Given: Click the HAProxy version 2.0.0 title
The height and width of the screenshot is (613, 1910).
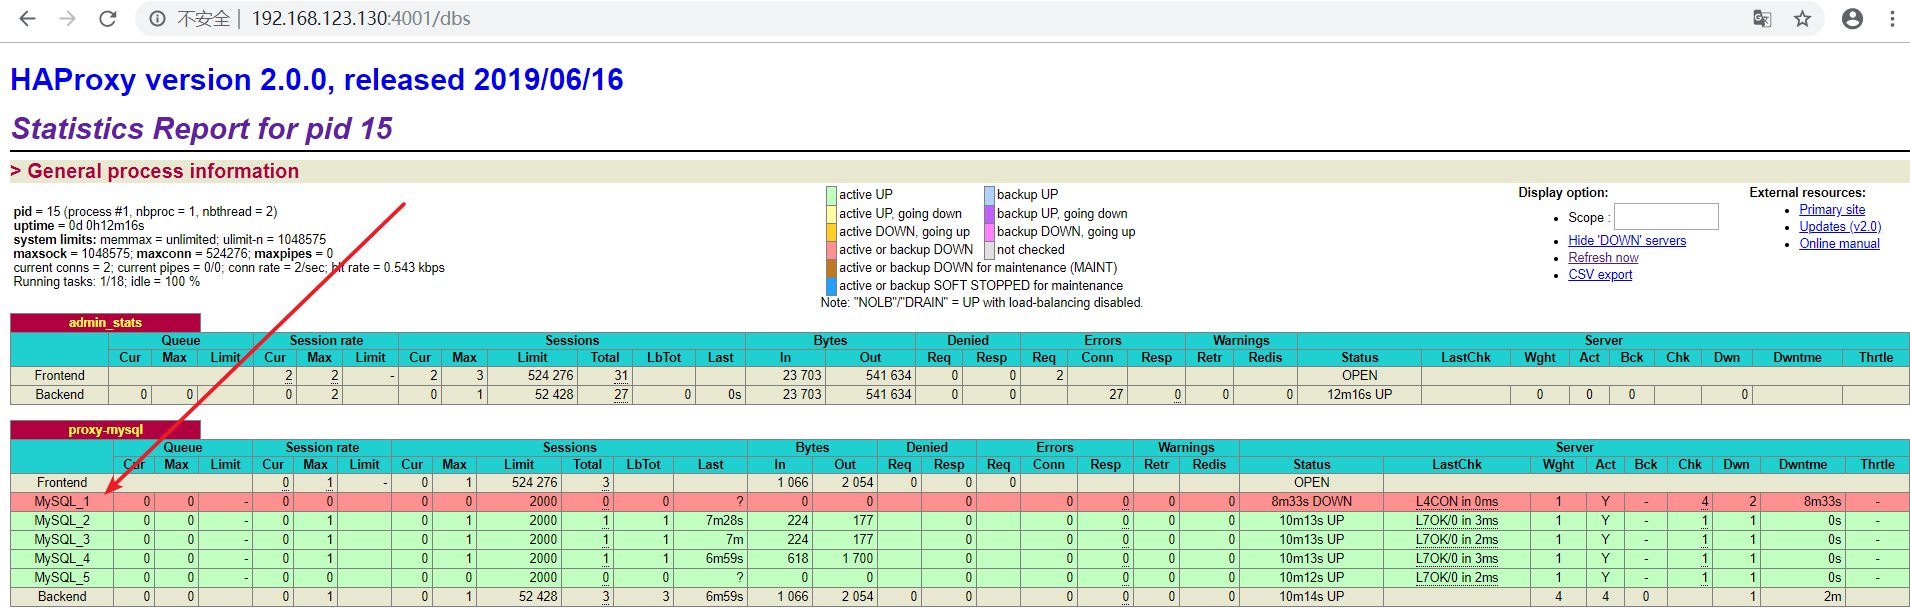Looking at the screenshot, I should tap(317, 80).
